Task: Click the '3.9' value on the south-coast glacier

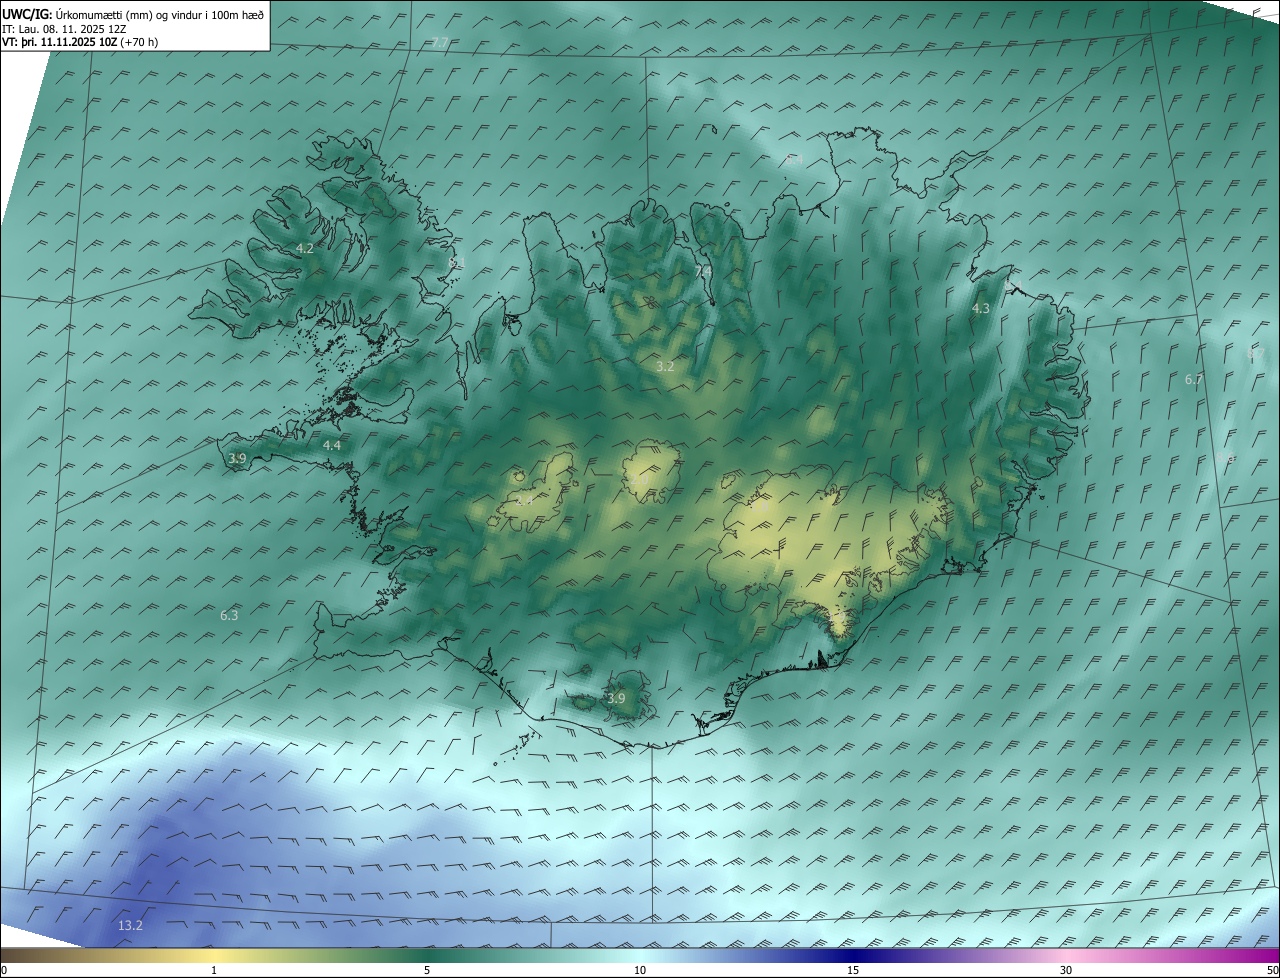Action: click(x=616, y=698)
